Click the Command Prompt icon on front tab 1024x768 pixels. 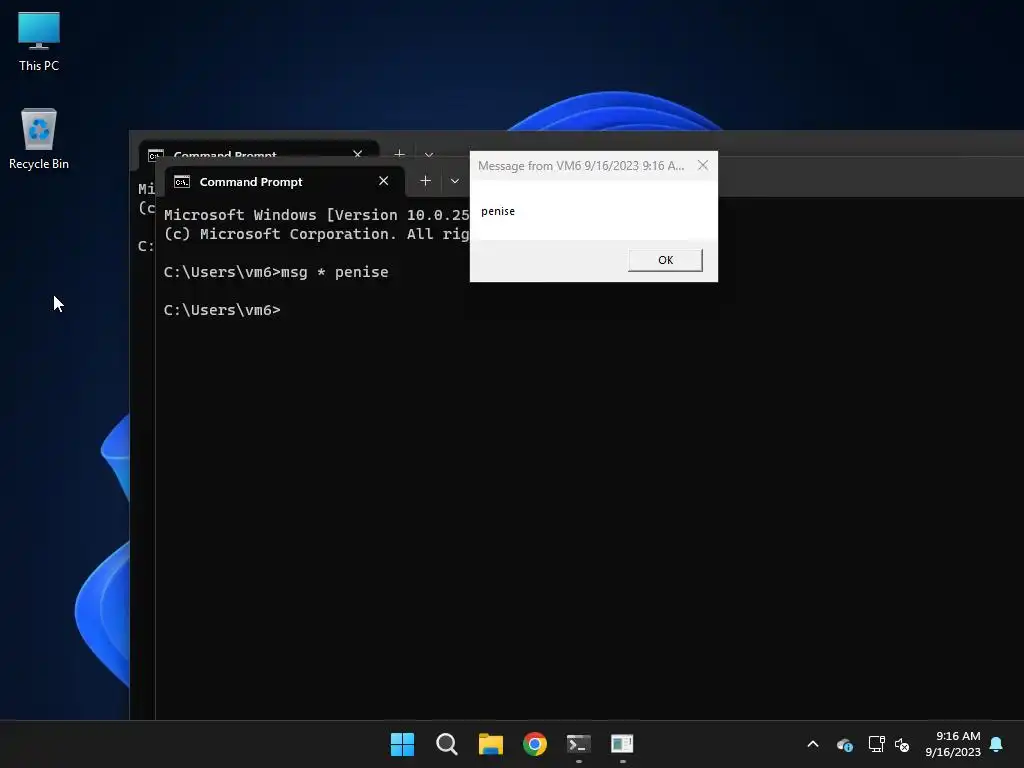pyautogui.click(x=182, y=182)
